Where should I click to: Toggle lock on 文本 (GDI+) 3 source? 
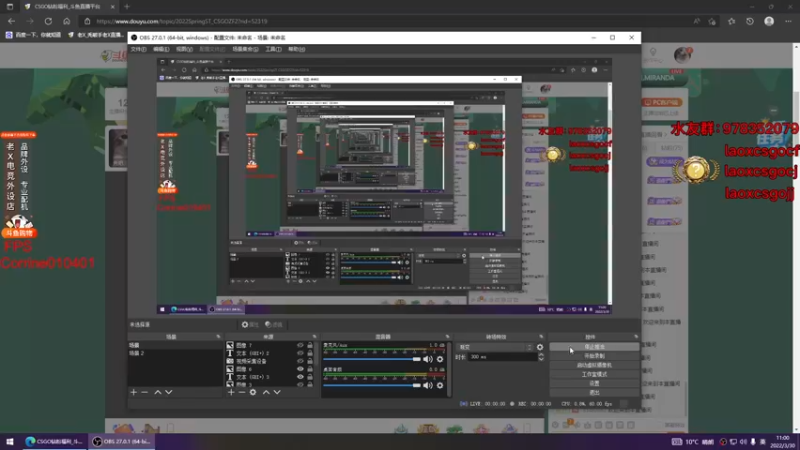[x=310, y=377]
